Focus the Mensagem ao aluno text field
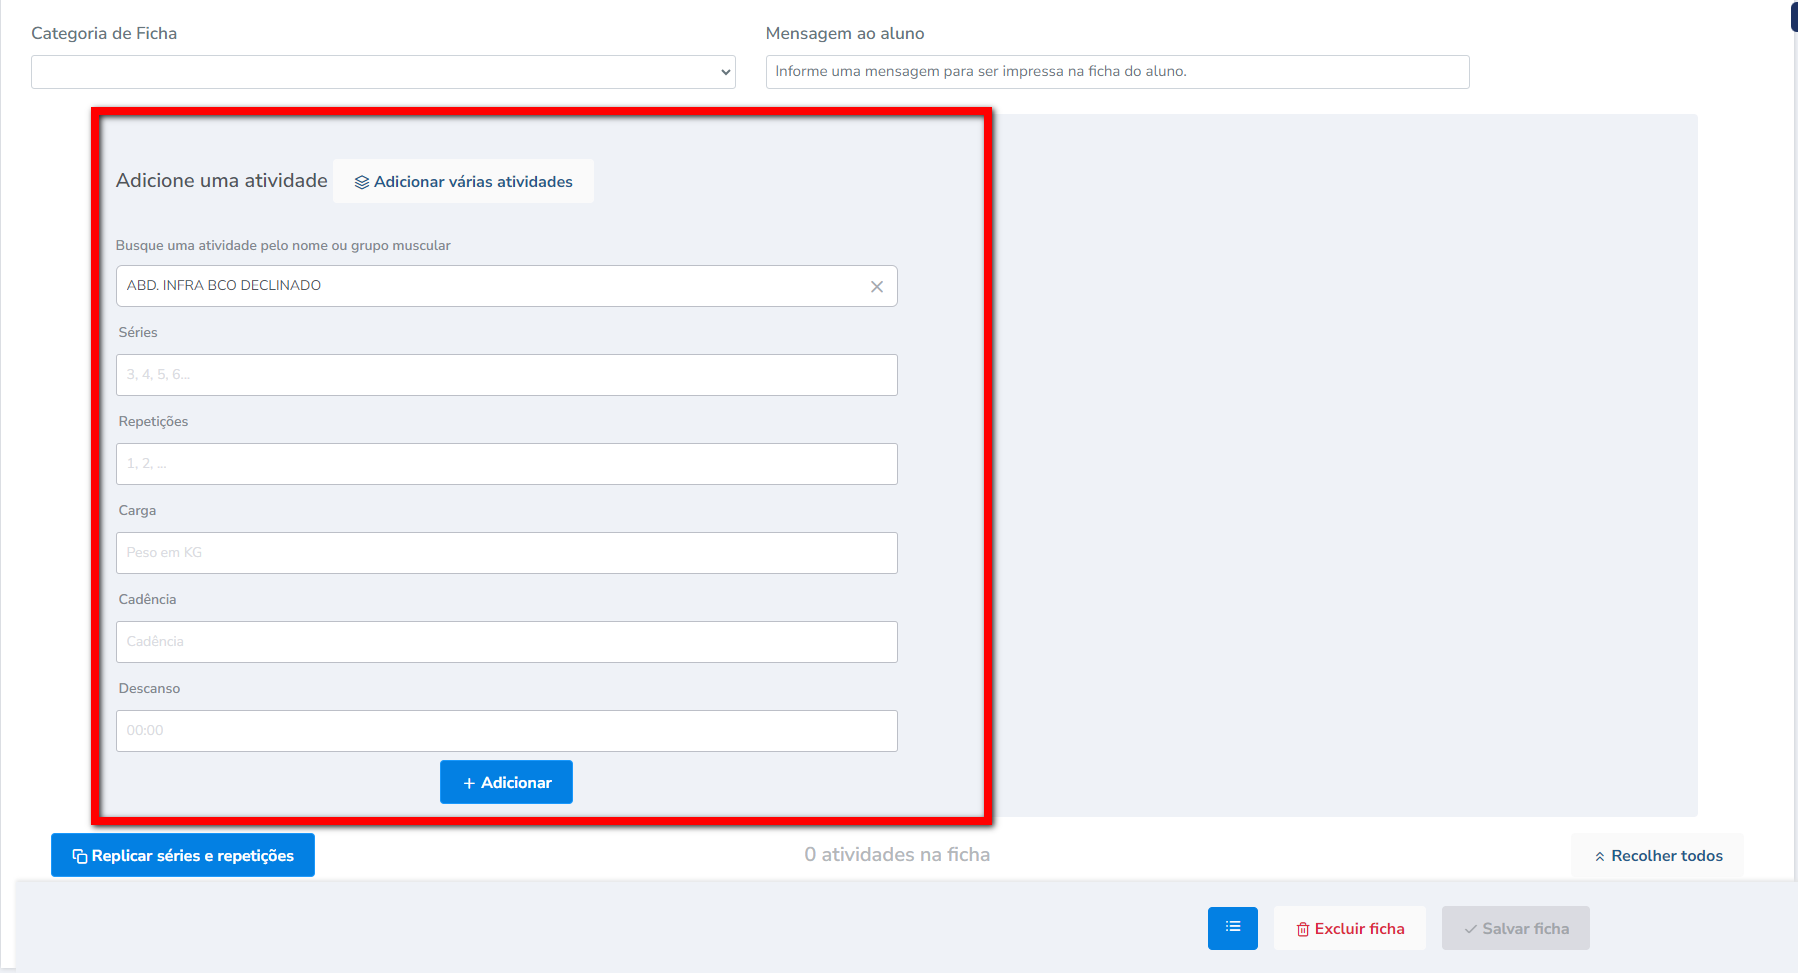The image size is (1798, 973). tap(1116, 72)
